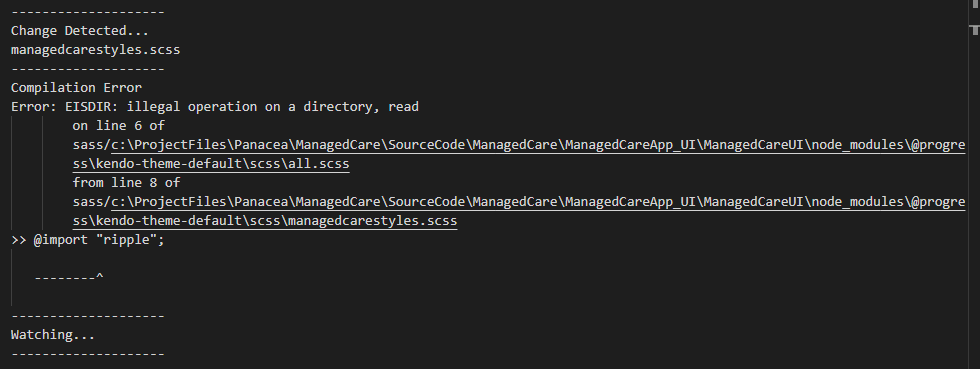The image size is (980, 369).
Task: Click the plain managedcarestyles.scss line under Change Detected
Action: tap(96, 49)
